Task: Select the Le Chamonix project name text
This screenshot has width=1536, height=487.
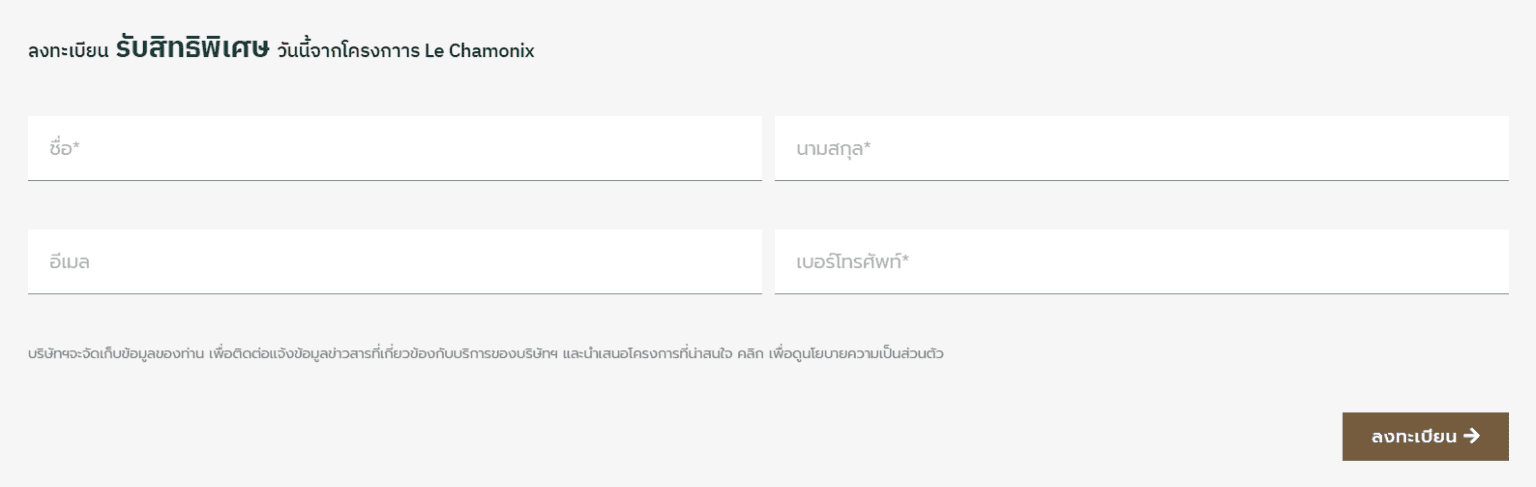Action: tap(479, 51)
